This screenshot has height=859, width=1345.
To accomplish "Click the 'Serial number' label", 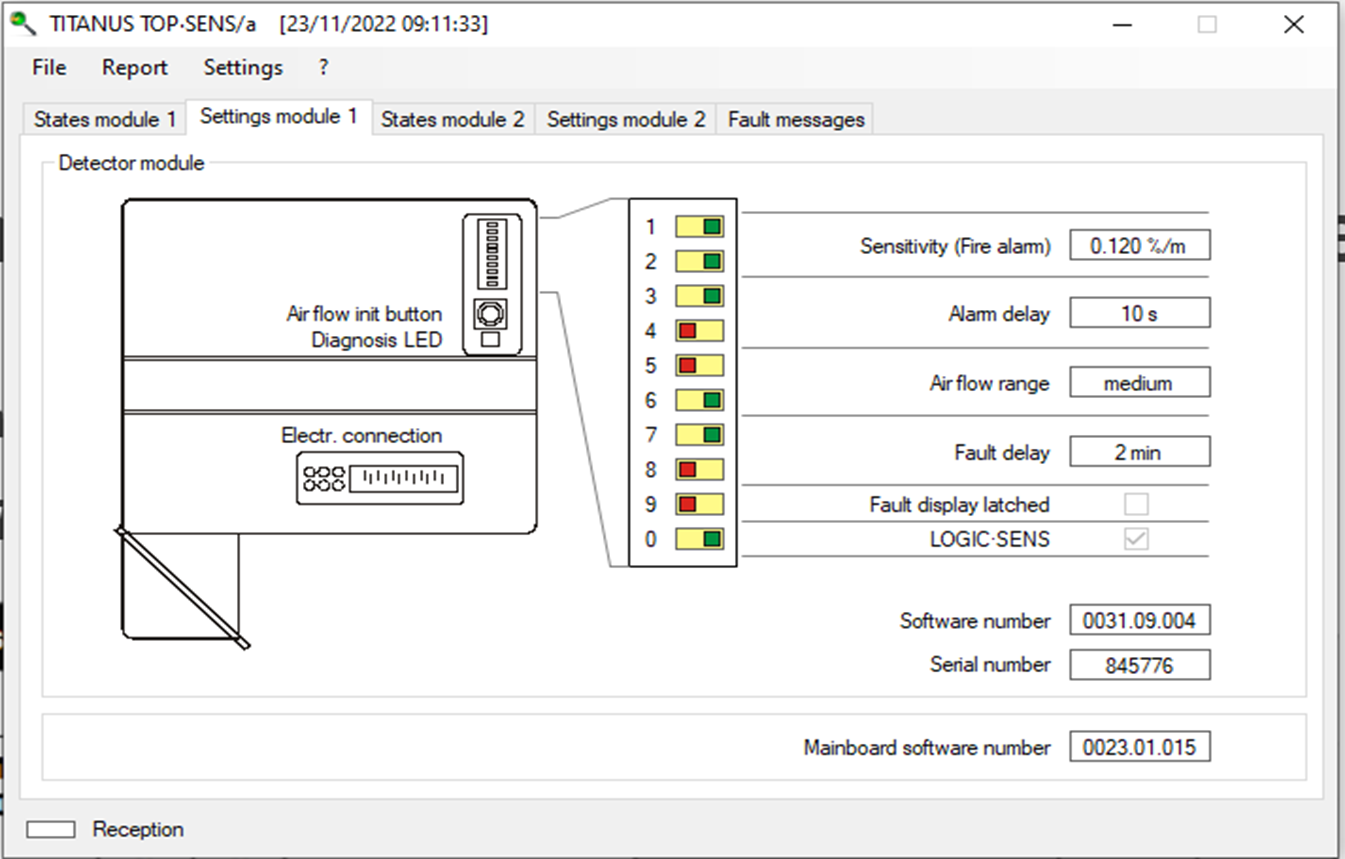I will (x=990, y=664).
